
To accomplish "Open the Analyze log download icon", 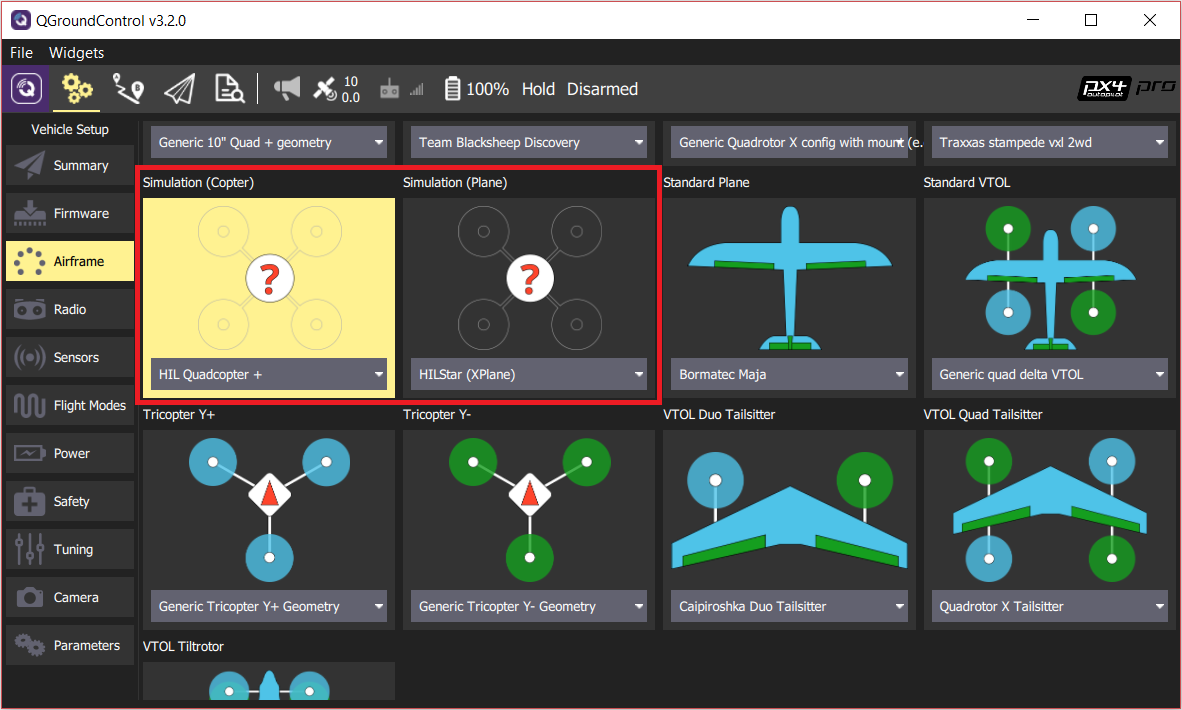I will [229, 89].
